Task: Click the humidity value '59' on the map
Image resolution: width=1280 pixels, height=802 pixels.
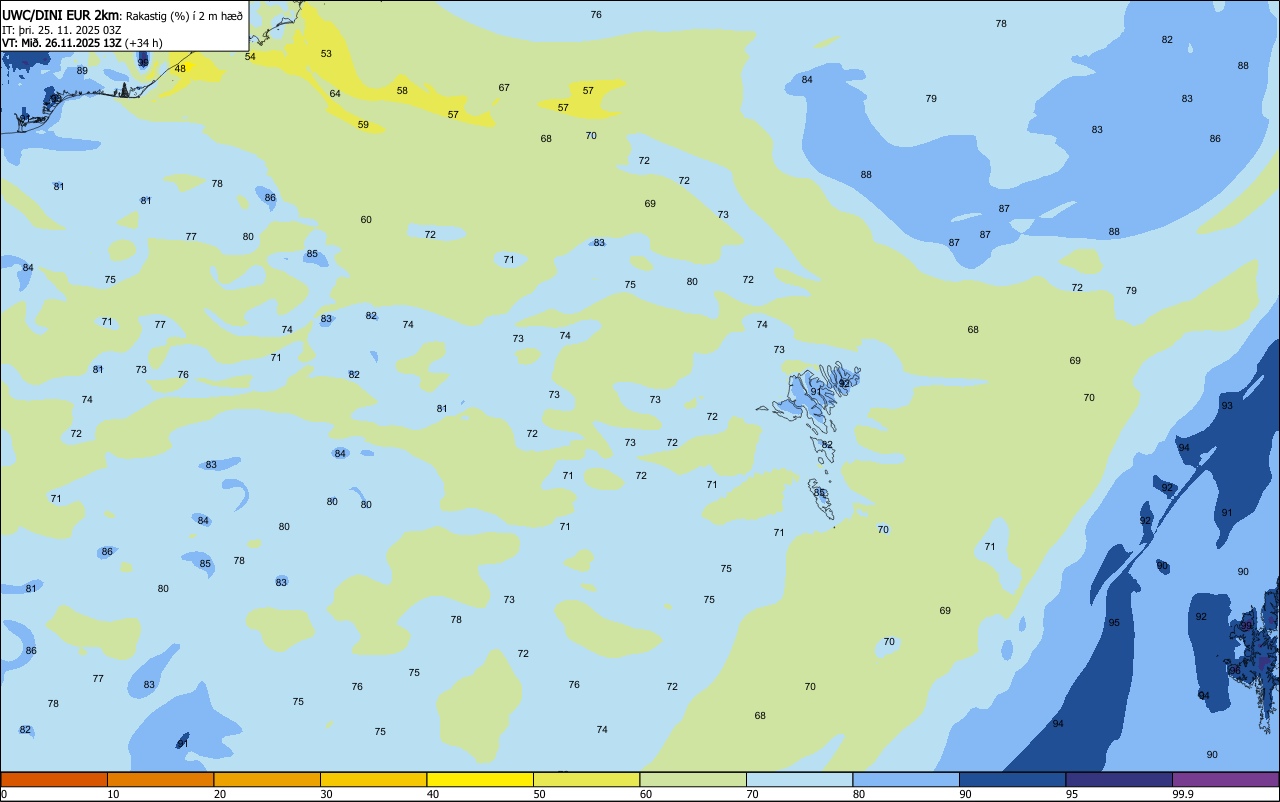Action: coord(363,125)
